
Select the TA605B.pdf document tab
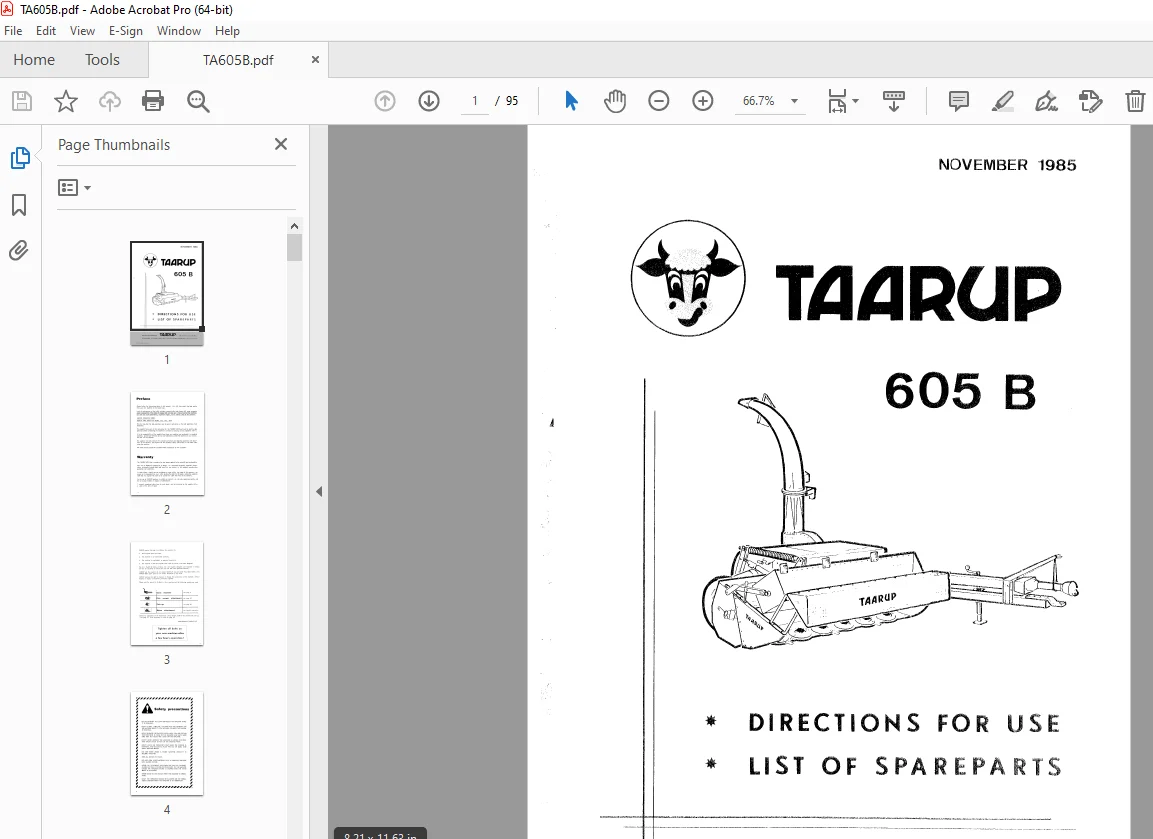238,60
